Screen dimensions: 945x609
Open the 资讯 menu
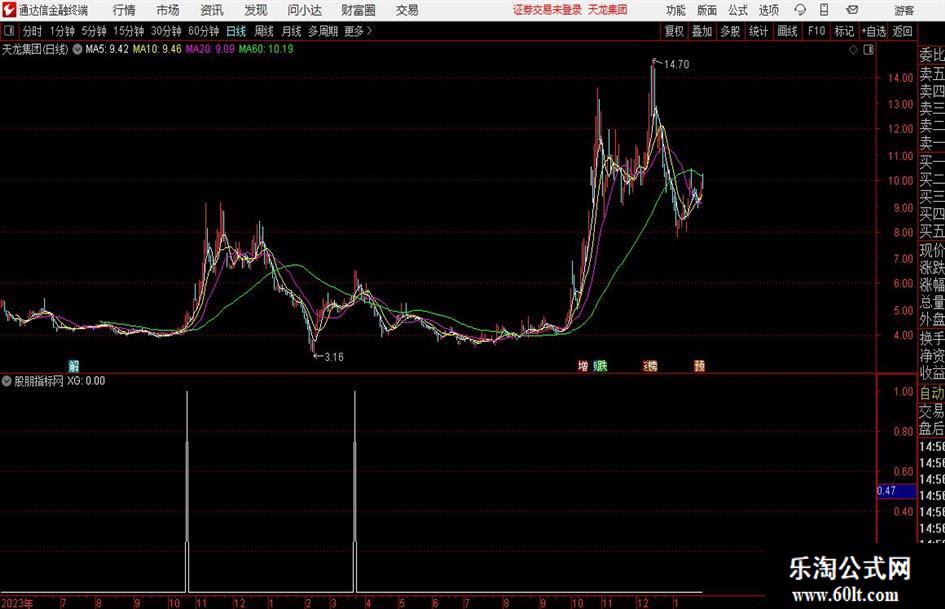(x=212, y=10)
